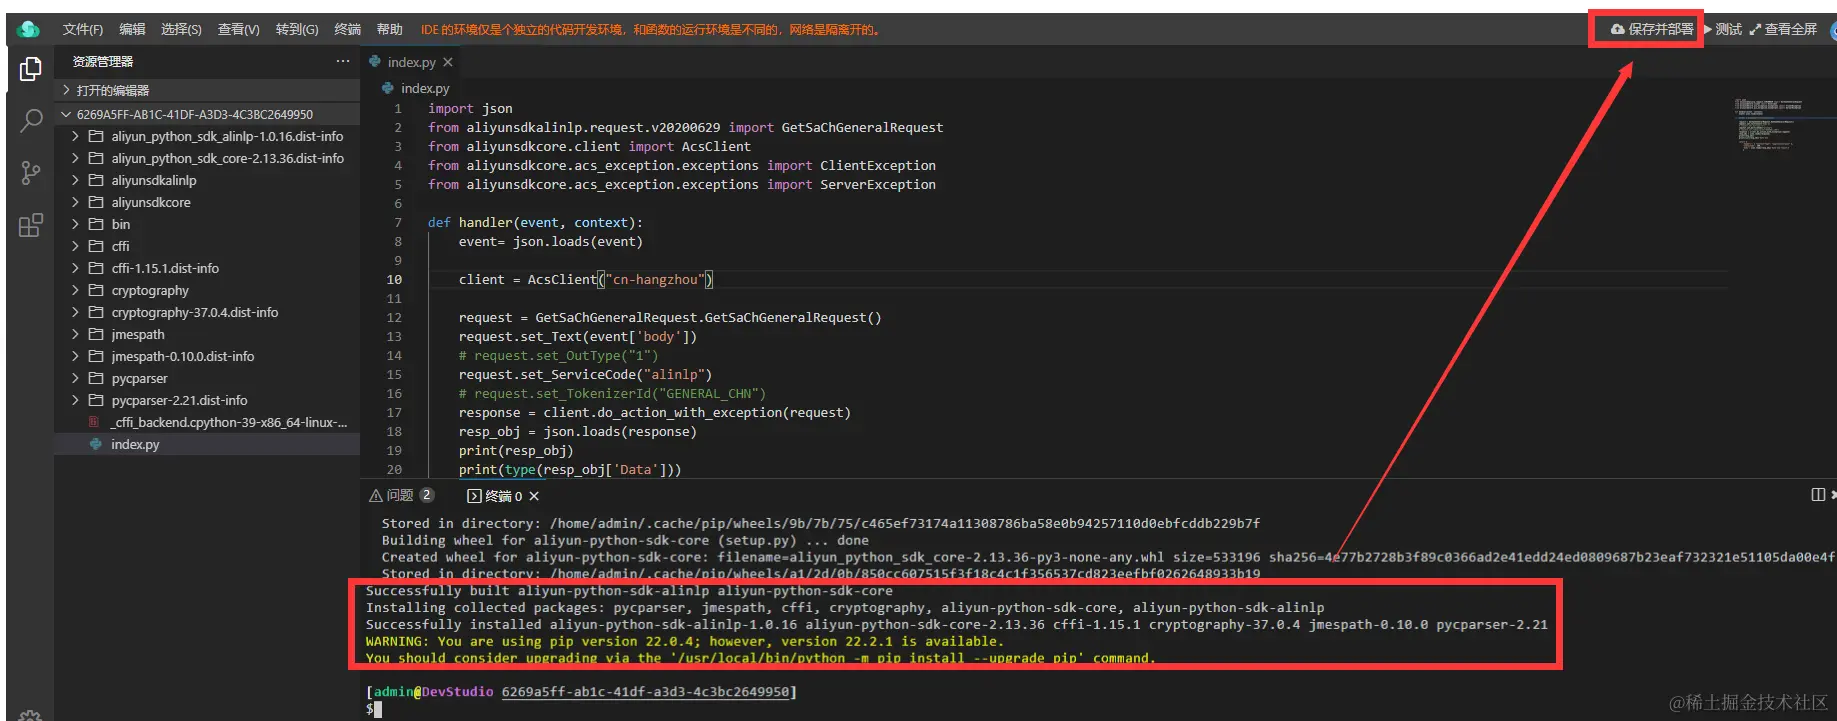Click 保存并部署 save and deploy button
This screenshot has height=721, width=1837.
(1651, 29)
